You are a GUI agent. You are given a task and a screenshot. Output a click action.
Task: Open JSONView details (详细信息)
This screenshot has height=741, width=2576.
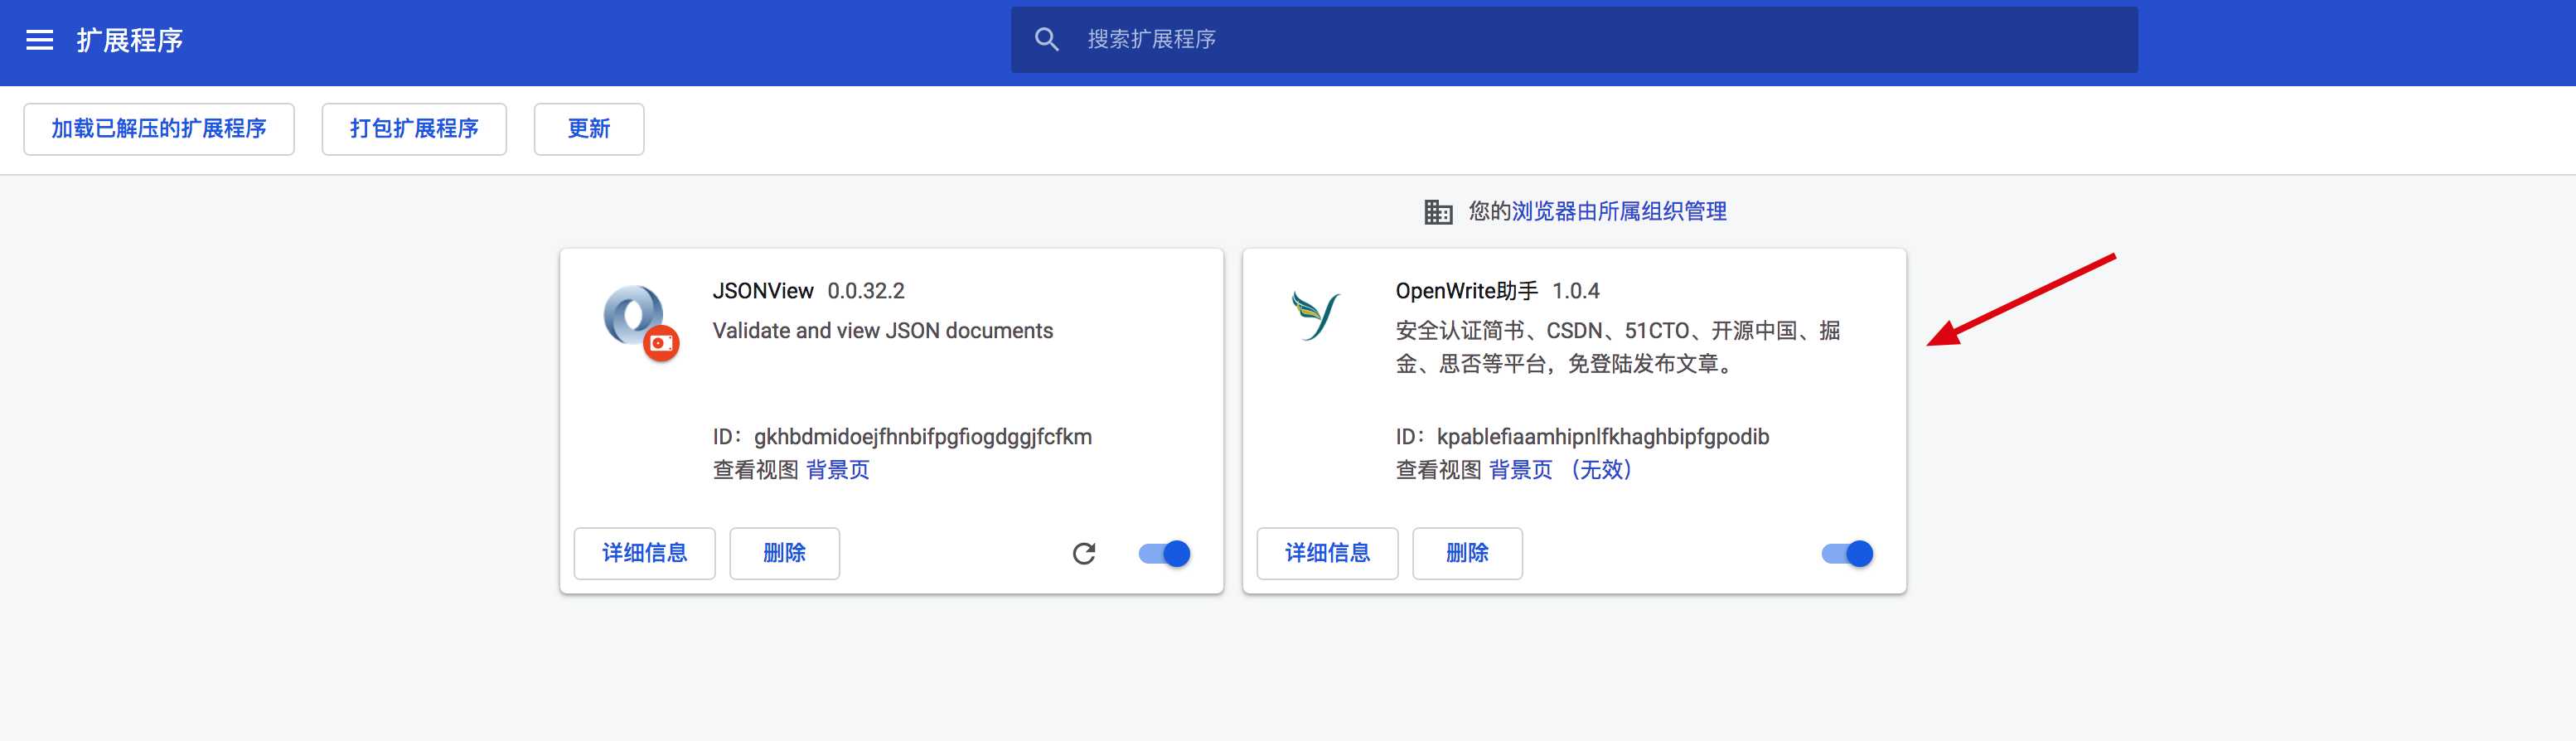(x=645, y=554)
